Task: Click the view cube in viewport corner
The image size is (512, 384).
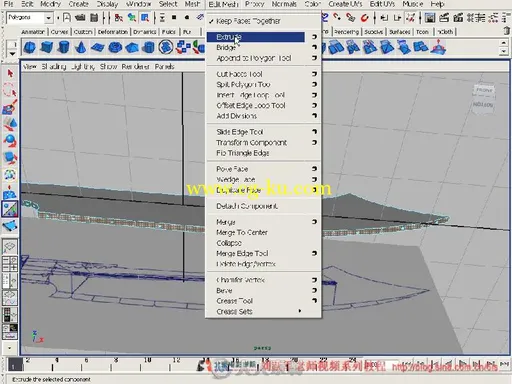Action: pyautogui.click(x=483, y=97)
